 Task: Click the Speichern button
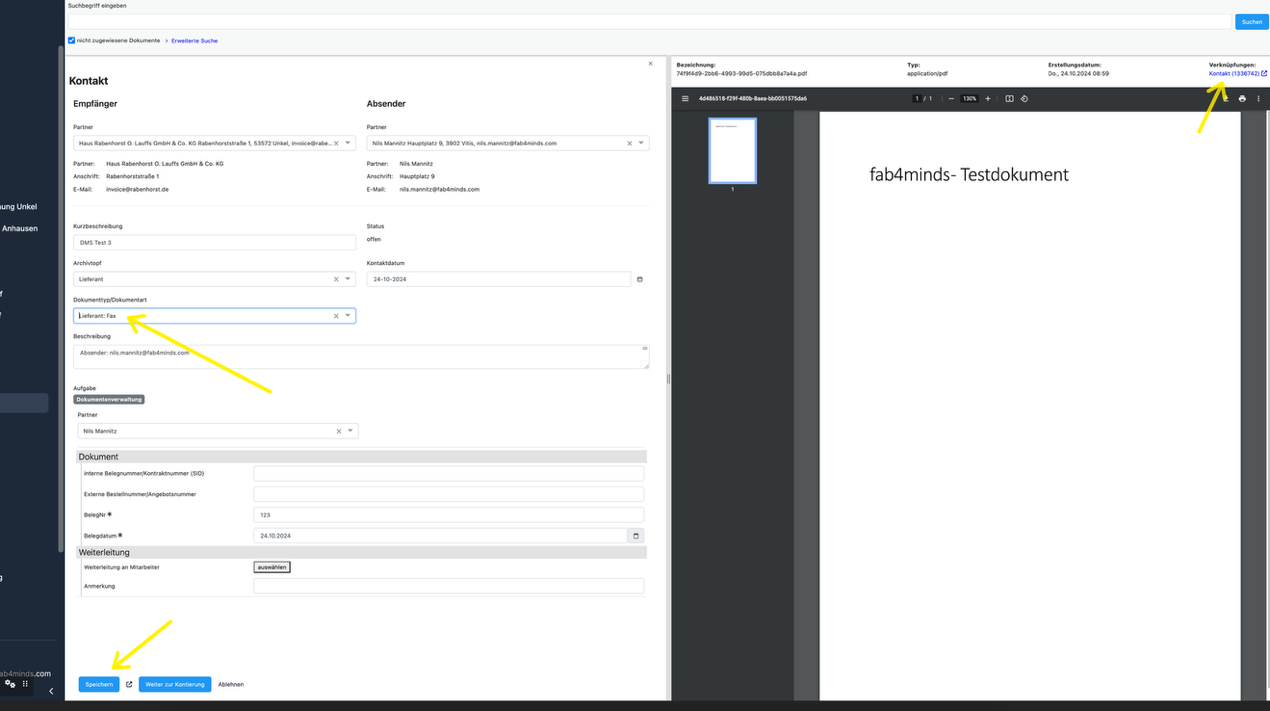click(99, 685)
